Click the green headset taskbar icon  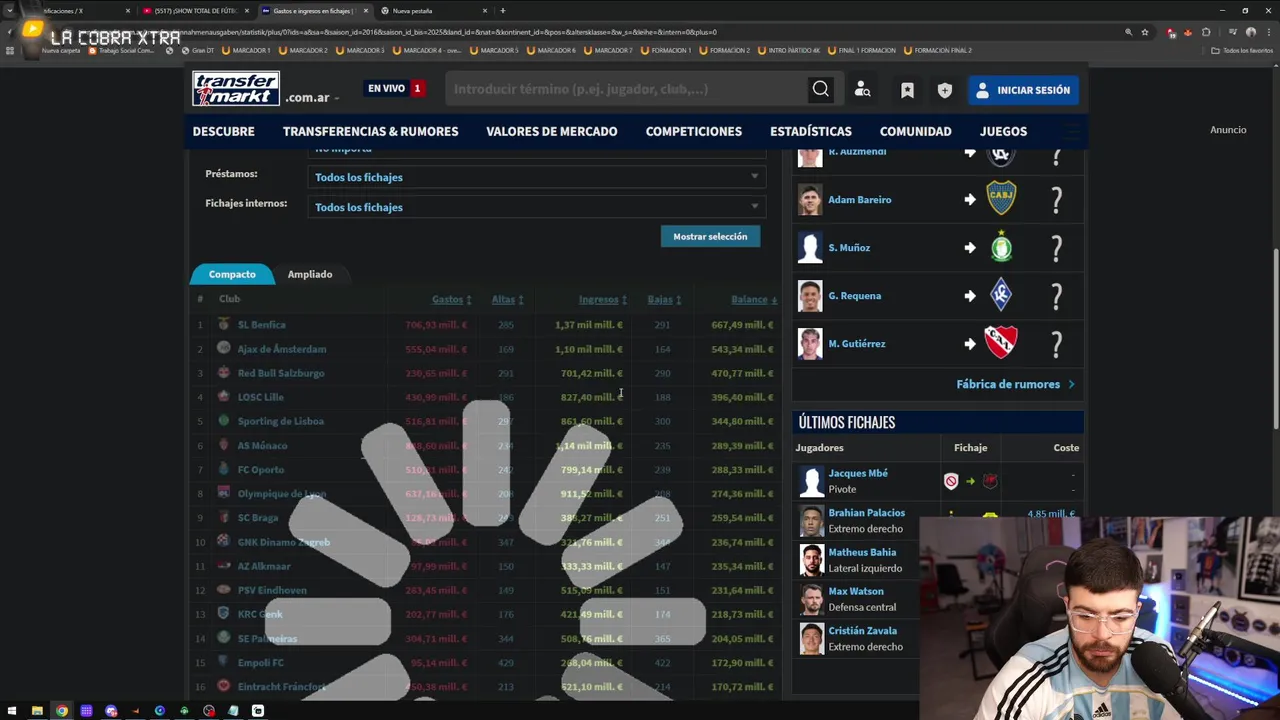point(184,711)
